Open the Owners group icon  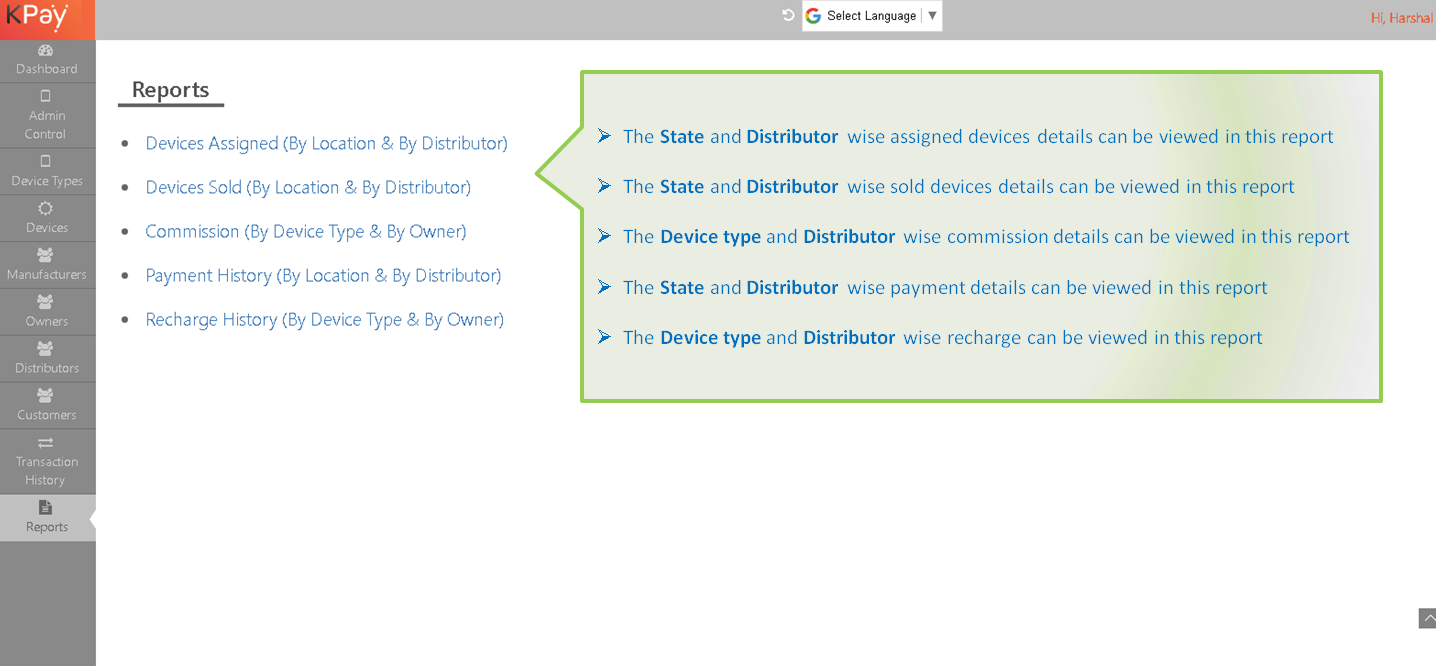point(45,302)
